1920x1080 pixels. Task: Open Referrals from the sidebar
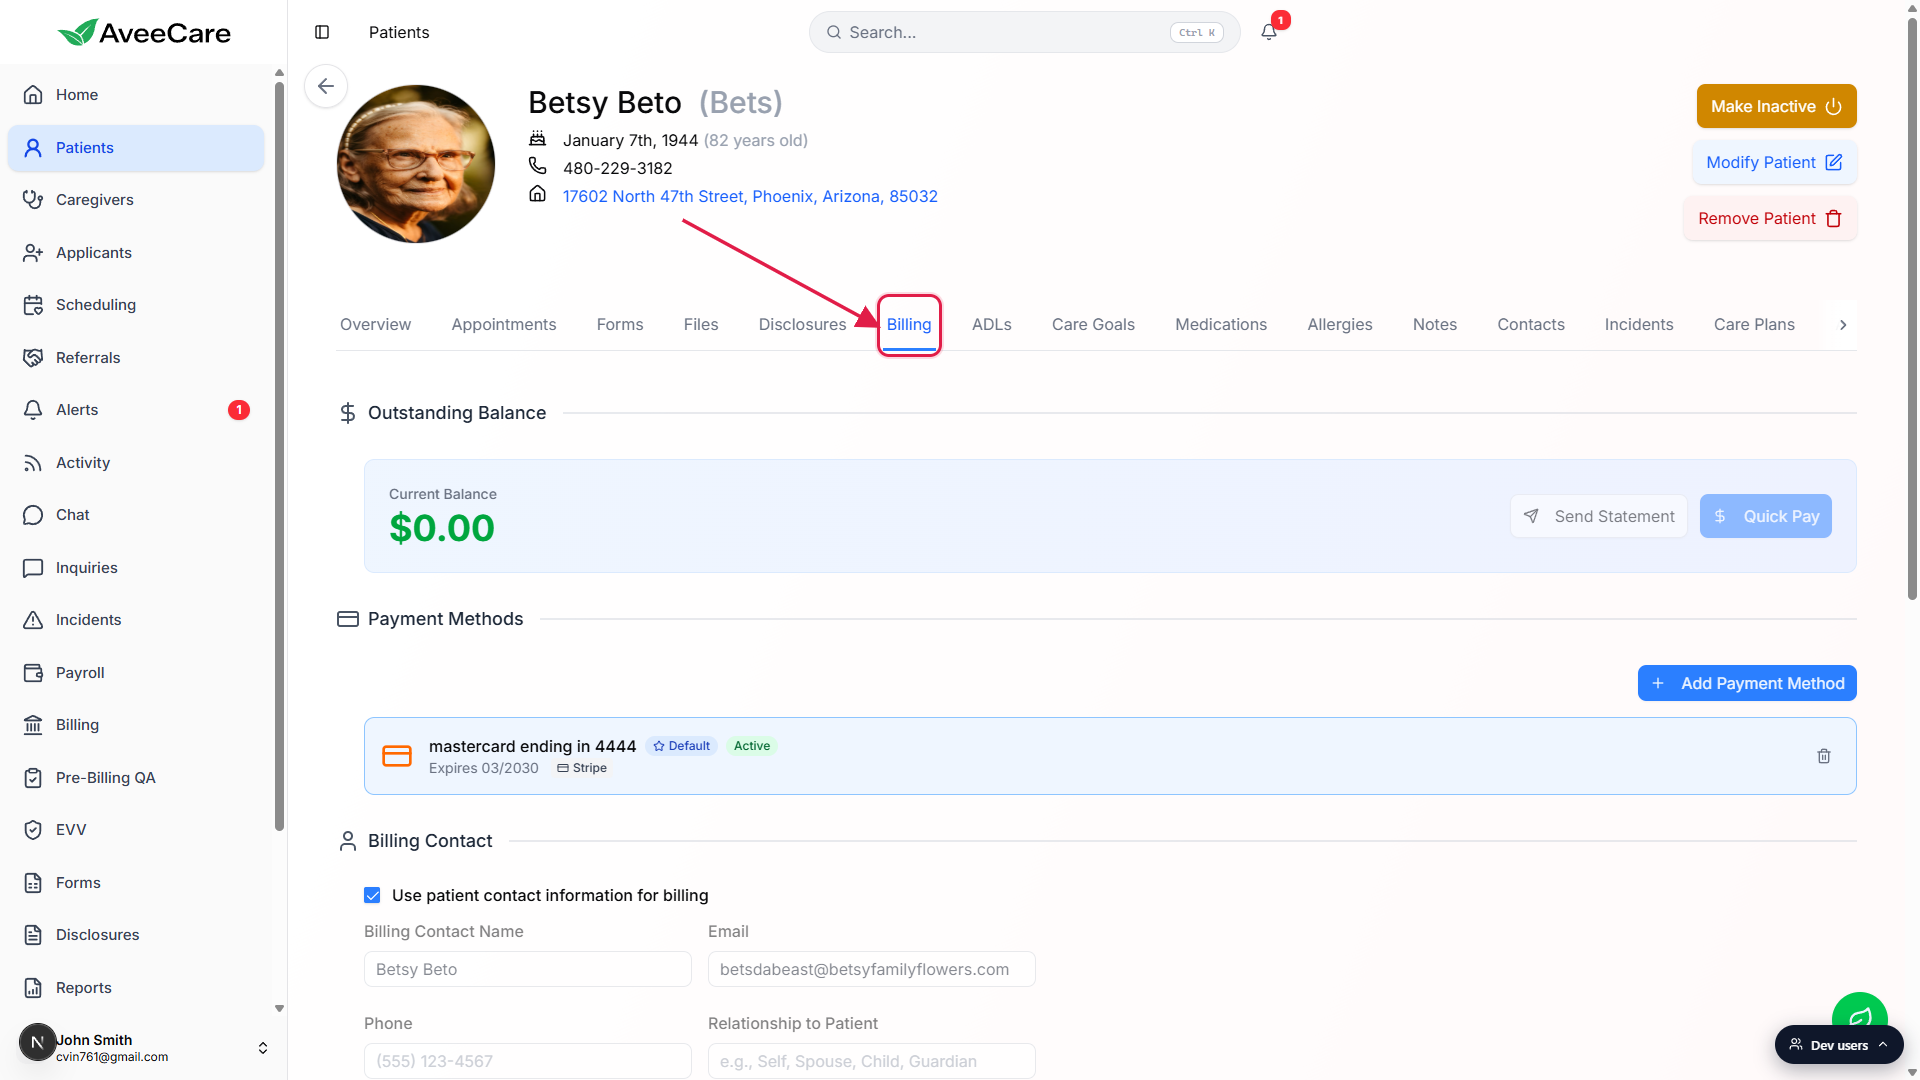click(135, 358)
